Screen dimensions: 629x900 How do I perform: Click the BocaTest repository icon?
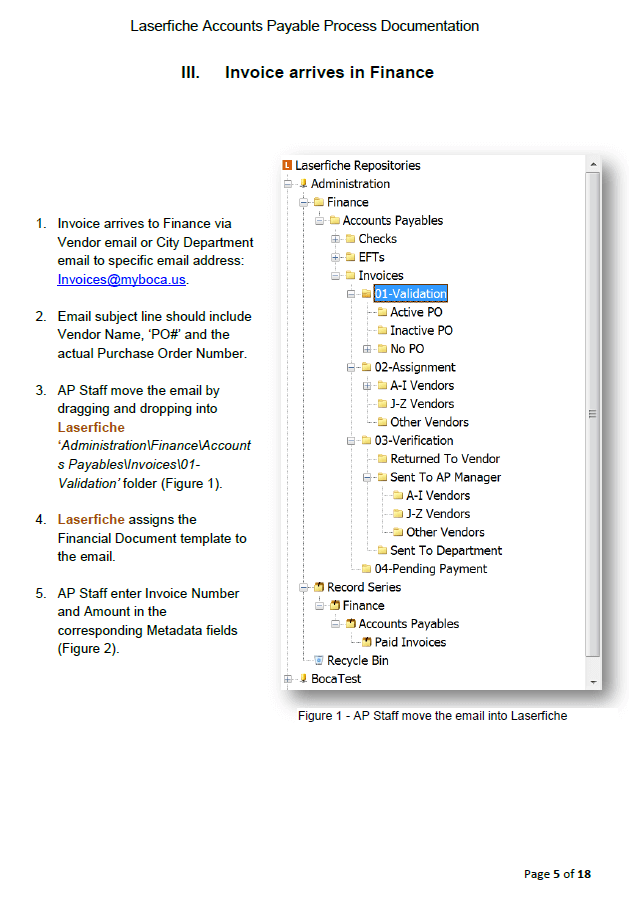tap(303, 679)
